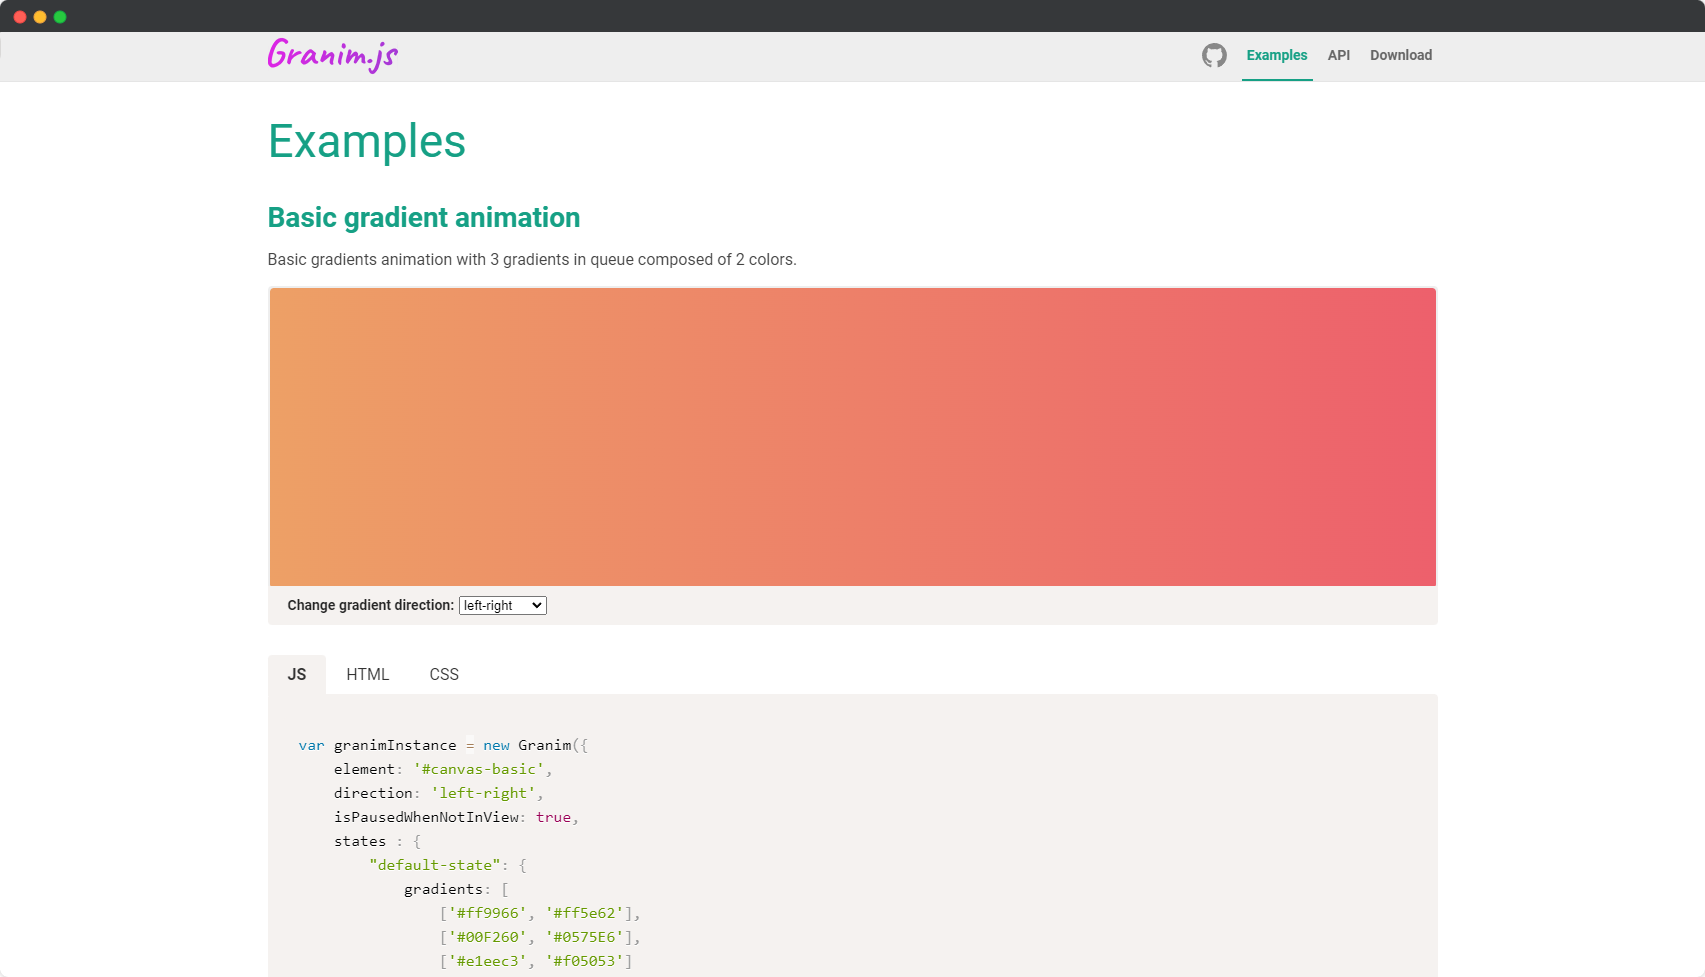This screenshot has width=1705, height=977.
Task: Click the '#ff9966' color value in code
Action: [x=488, y=913]
